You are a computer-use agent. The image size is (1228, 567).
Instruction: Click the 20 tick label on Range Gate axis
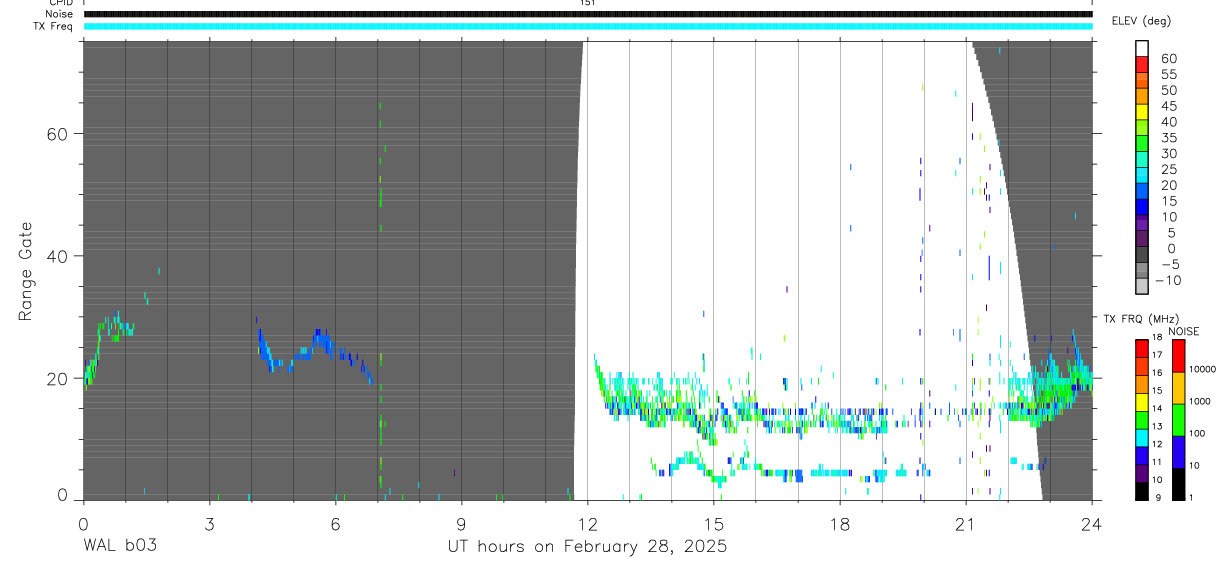59,379
